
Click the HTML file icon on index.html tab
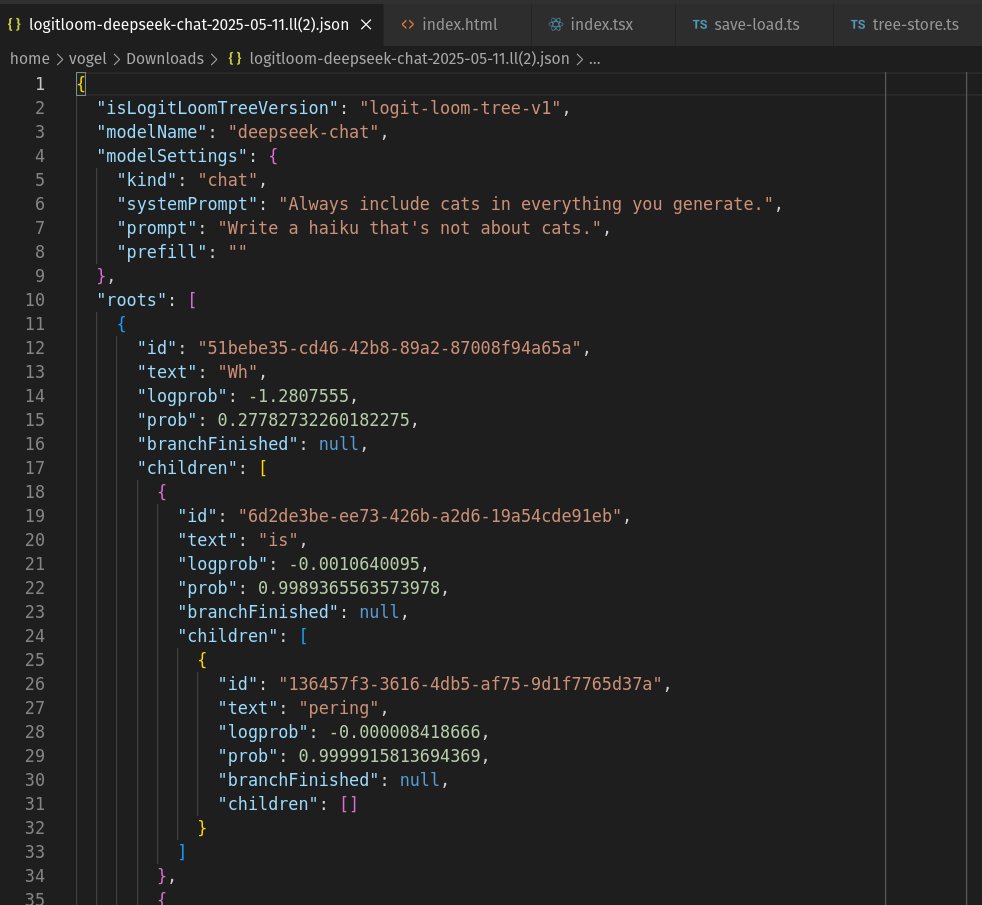408,24
